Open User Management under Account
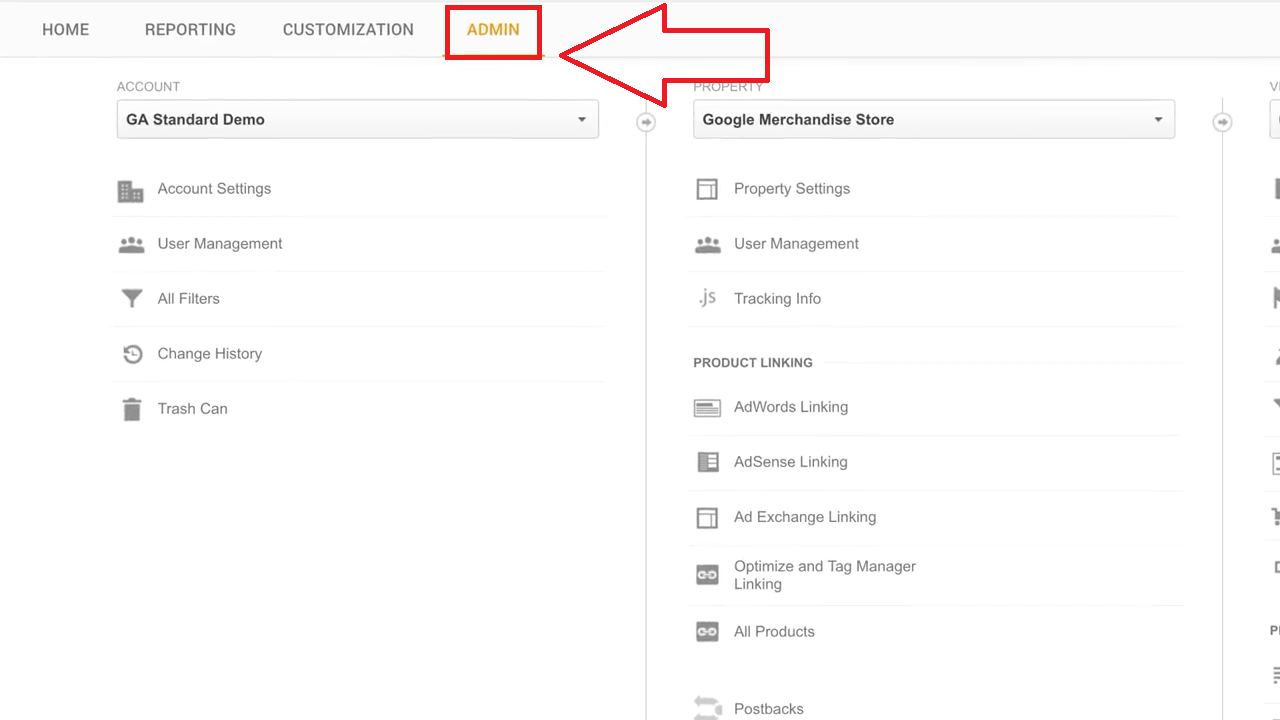The height and width of the screenshot is (720, 1280). coord(220,244)
